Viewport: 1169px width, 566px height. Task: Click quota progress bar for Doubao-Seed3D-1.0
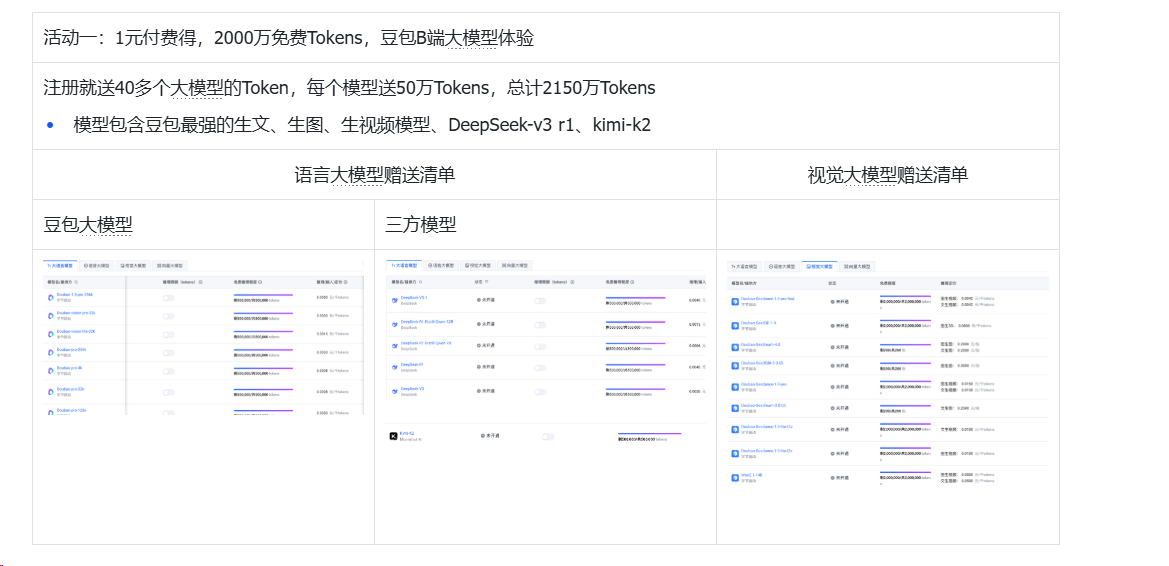[x=905, y=321]
